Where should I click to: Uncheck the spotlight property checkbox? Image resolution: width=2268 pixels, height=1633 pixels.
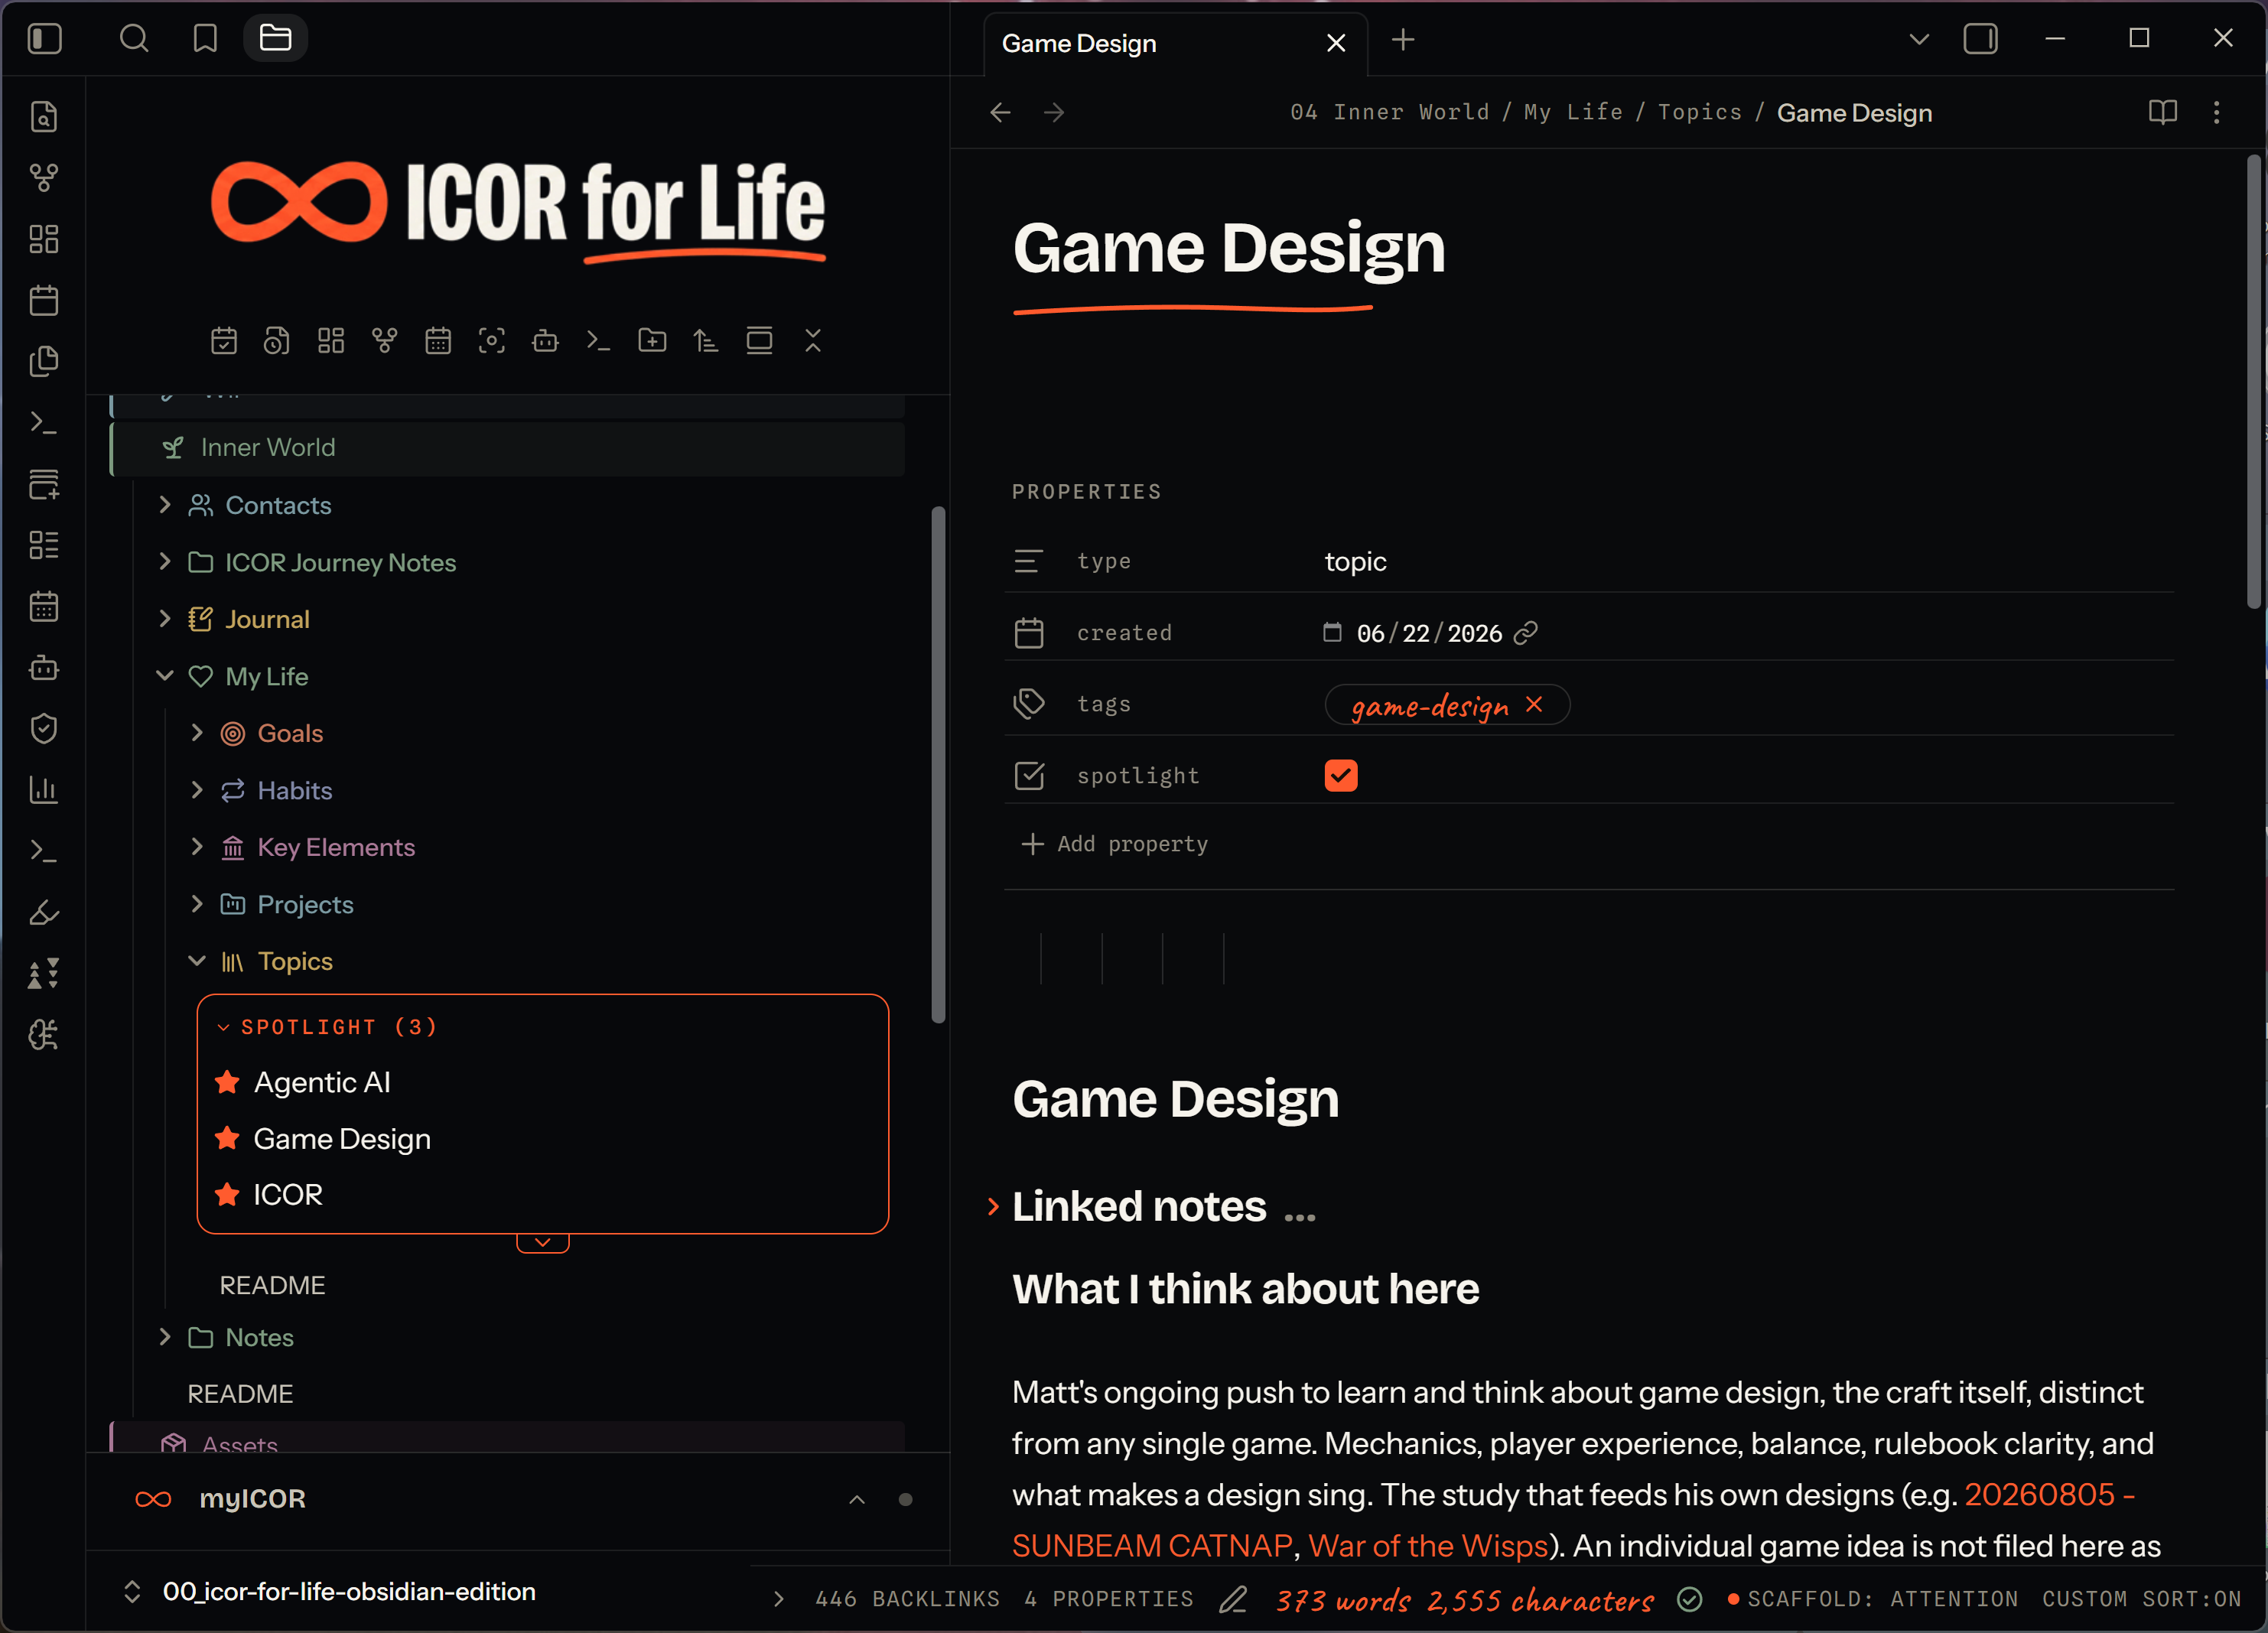click(1340, 775)
